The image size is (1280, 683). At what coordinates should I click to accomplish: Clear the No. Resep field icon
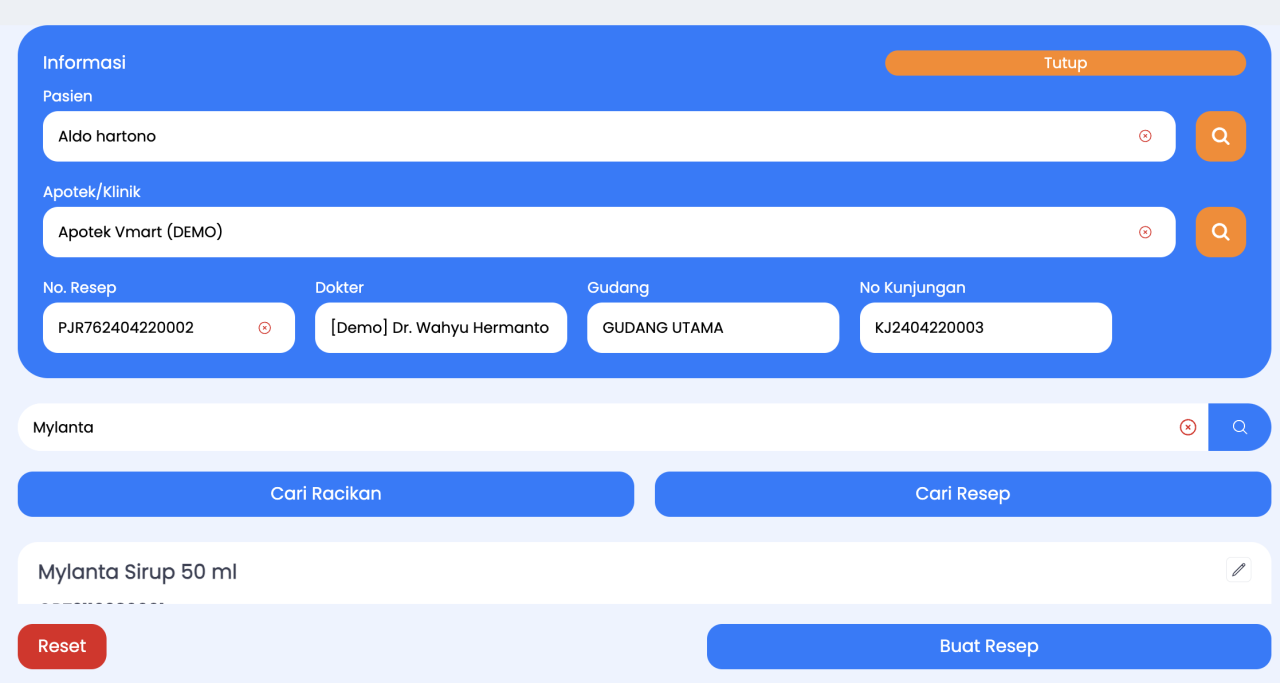[x=265, y=328]
